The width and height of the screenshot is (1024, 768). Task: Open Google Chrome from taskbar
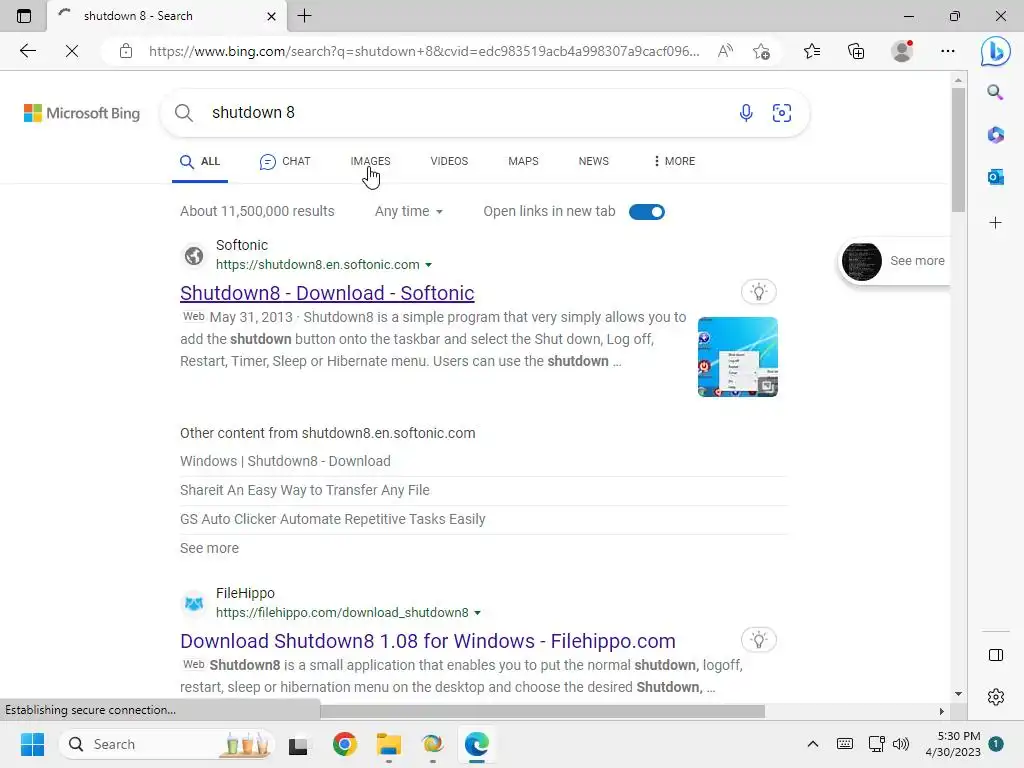[x=345, y=744]
